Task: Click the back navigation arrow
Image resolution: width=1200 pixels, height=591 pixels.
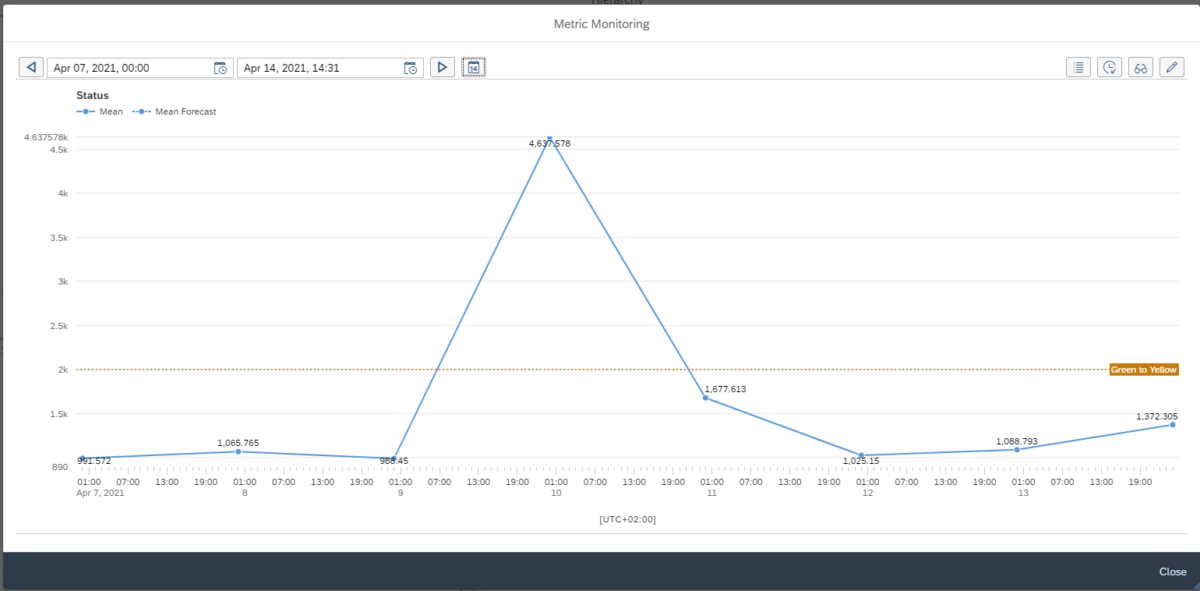Action: [x=31, y=67]
